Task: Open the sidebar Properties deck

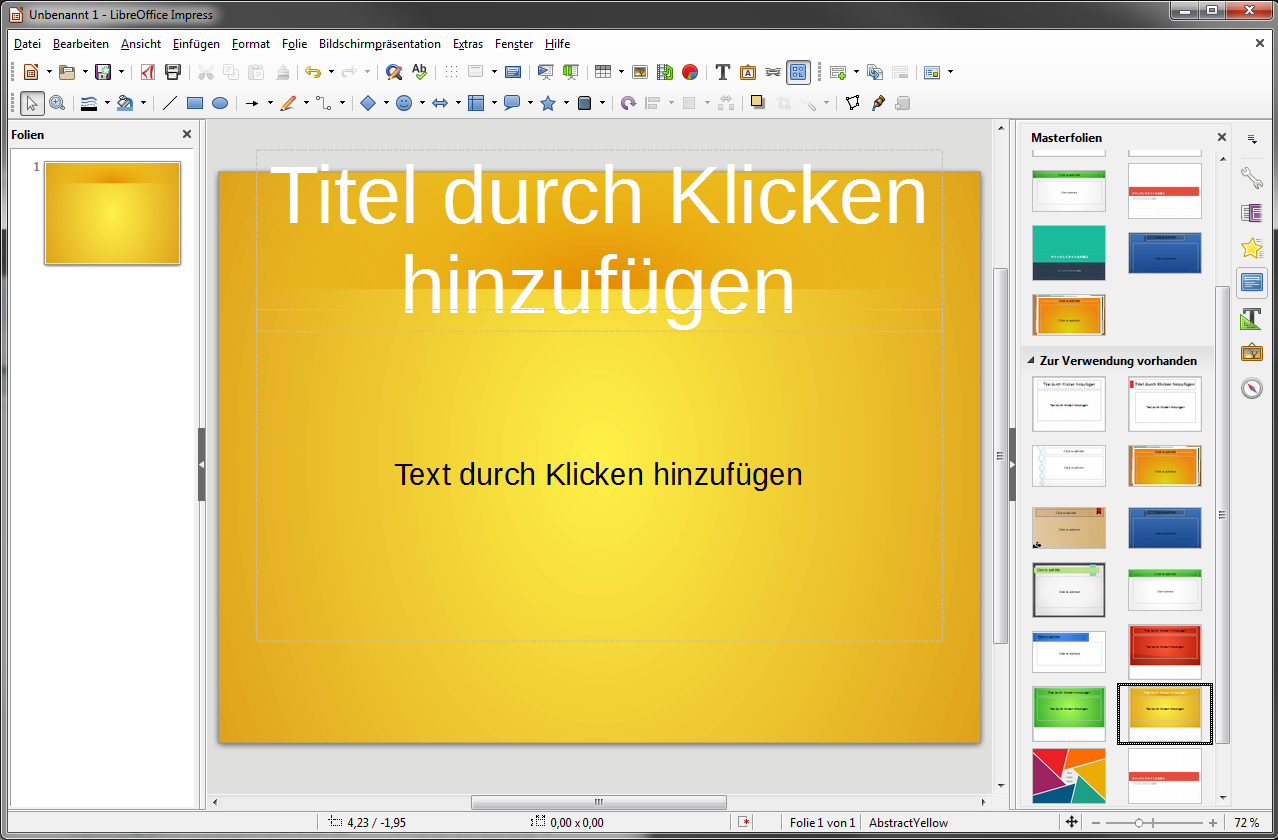Action: click(x=1251, y=179)
